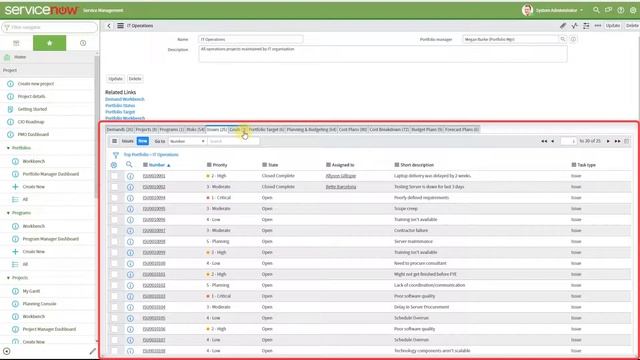The image size is (640, 360).
Task: Select checkbox for Laptop delivery delayed row
Action: pyautogui.click(x=115, y=176)
